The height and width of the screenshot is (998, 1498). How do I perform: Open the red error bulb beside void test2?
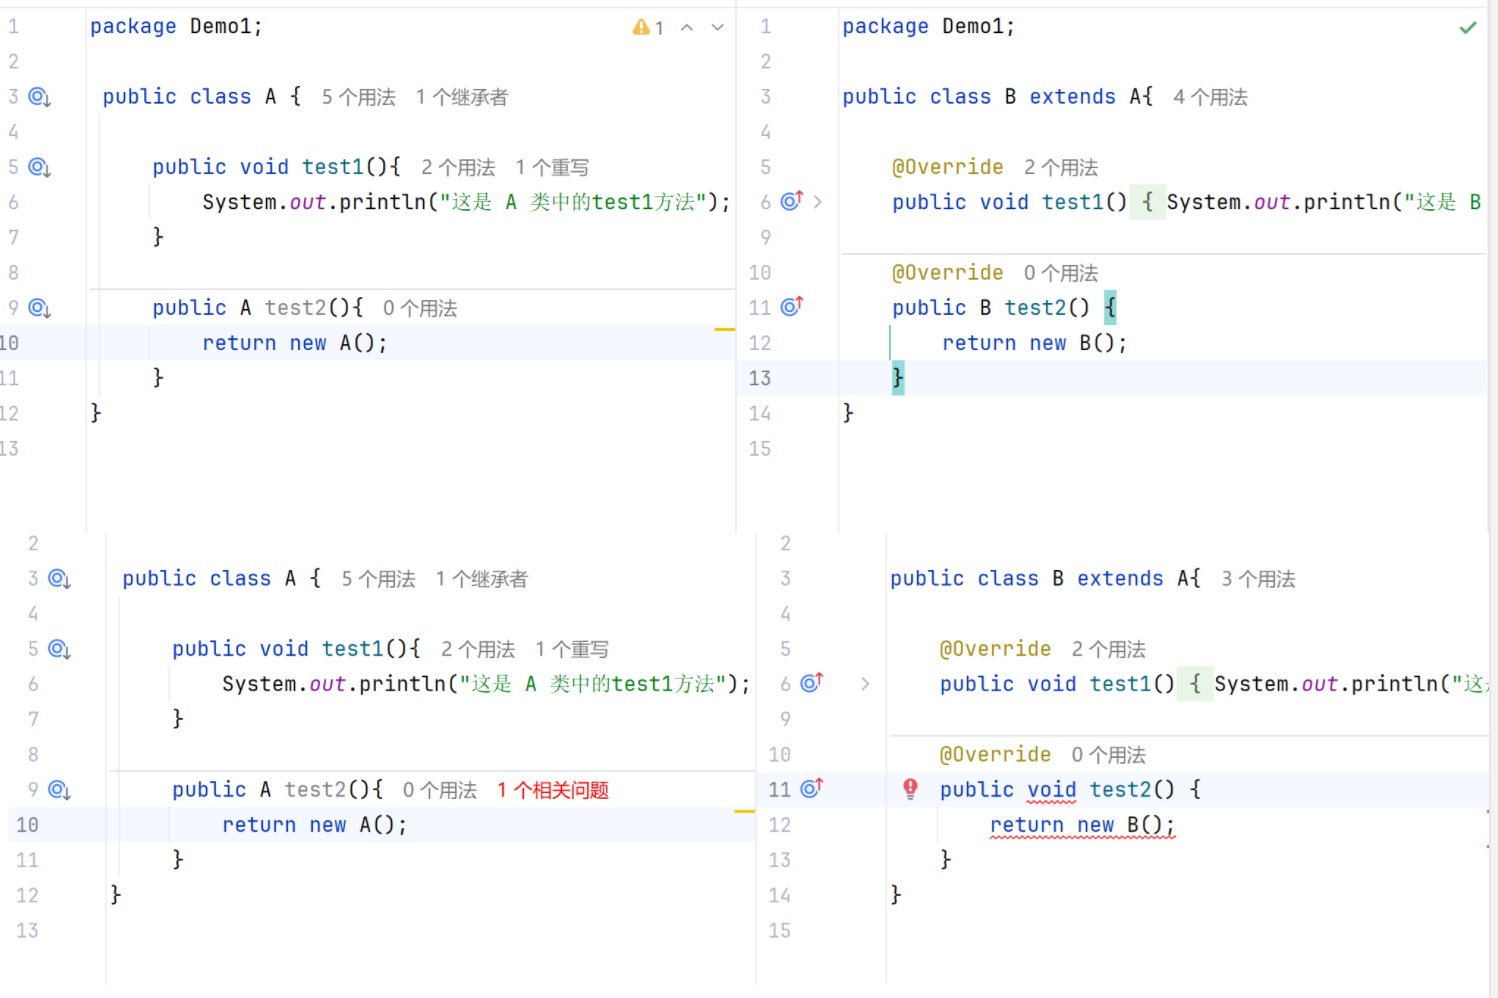910,789
